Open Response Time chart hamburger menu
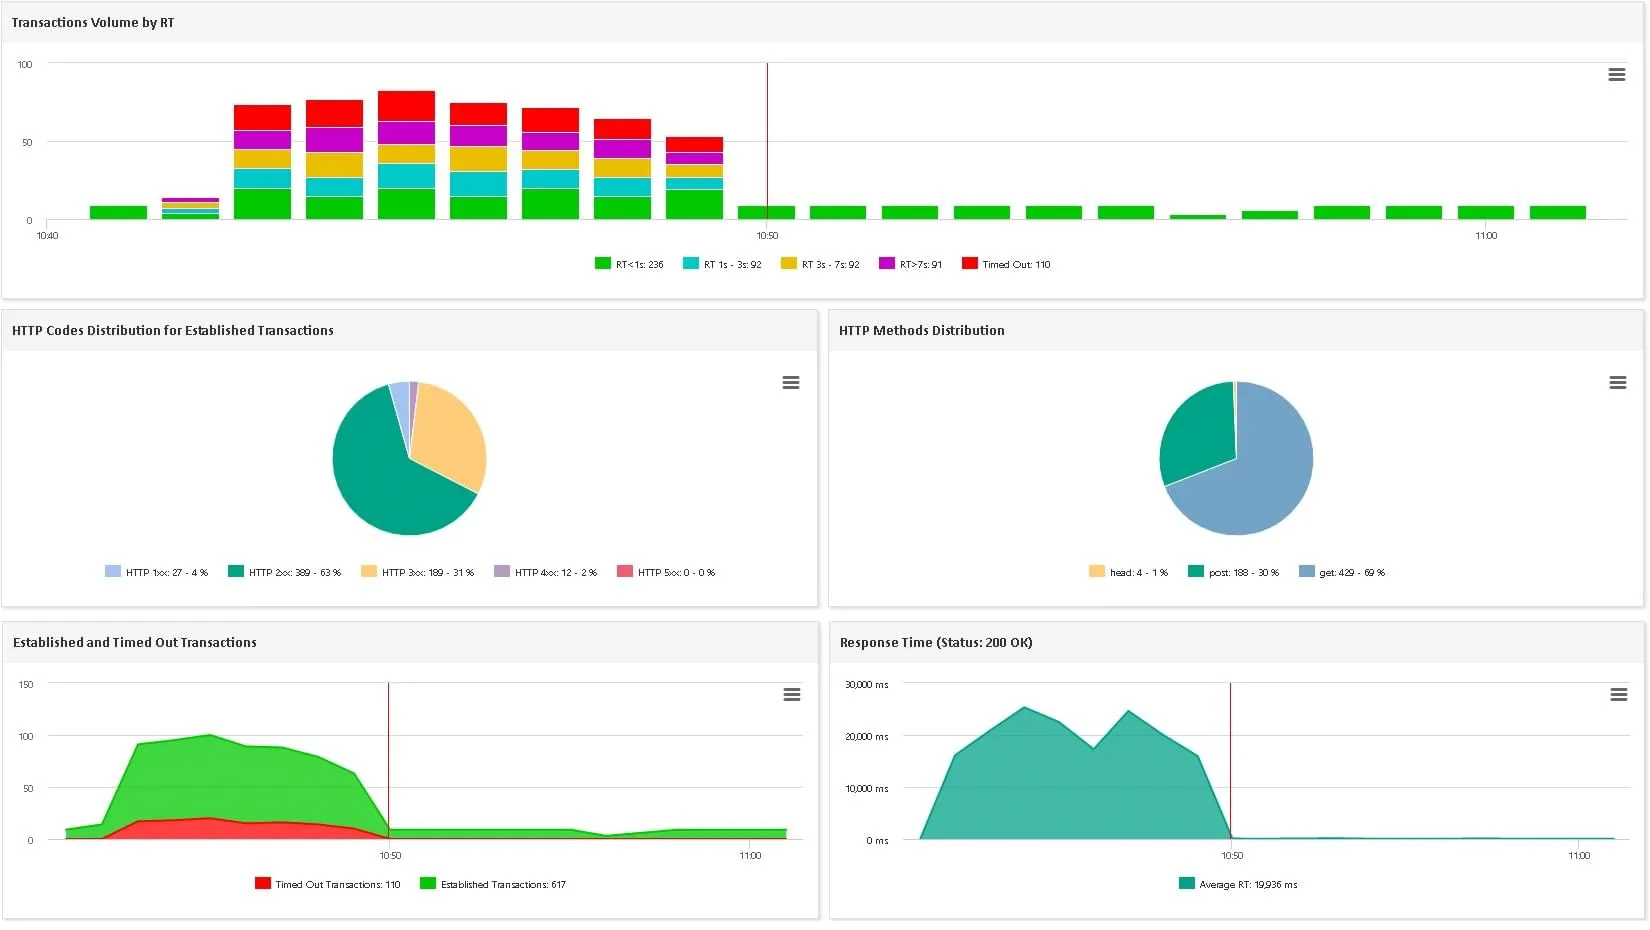Screen dimensions: 1650x930 (x=1618, y=695)
